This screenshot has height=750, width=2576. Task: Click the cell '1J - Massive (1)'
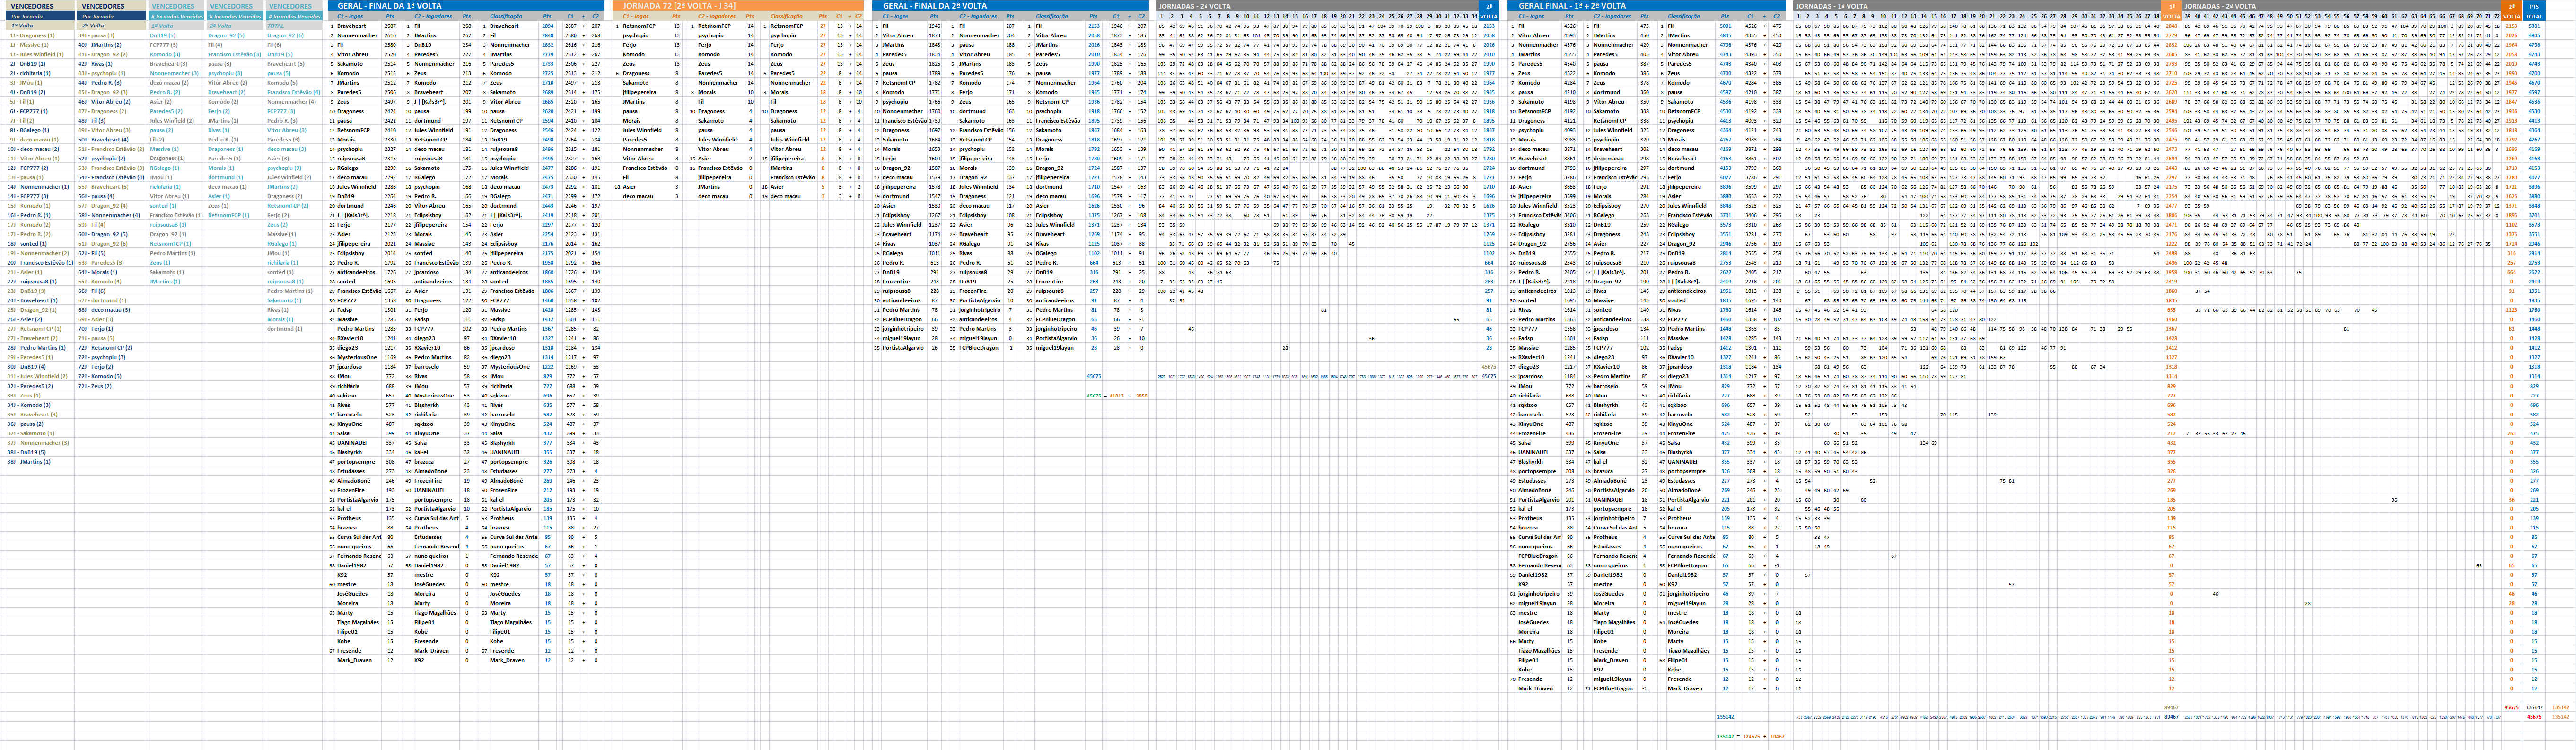pos(40,45)
